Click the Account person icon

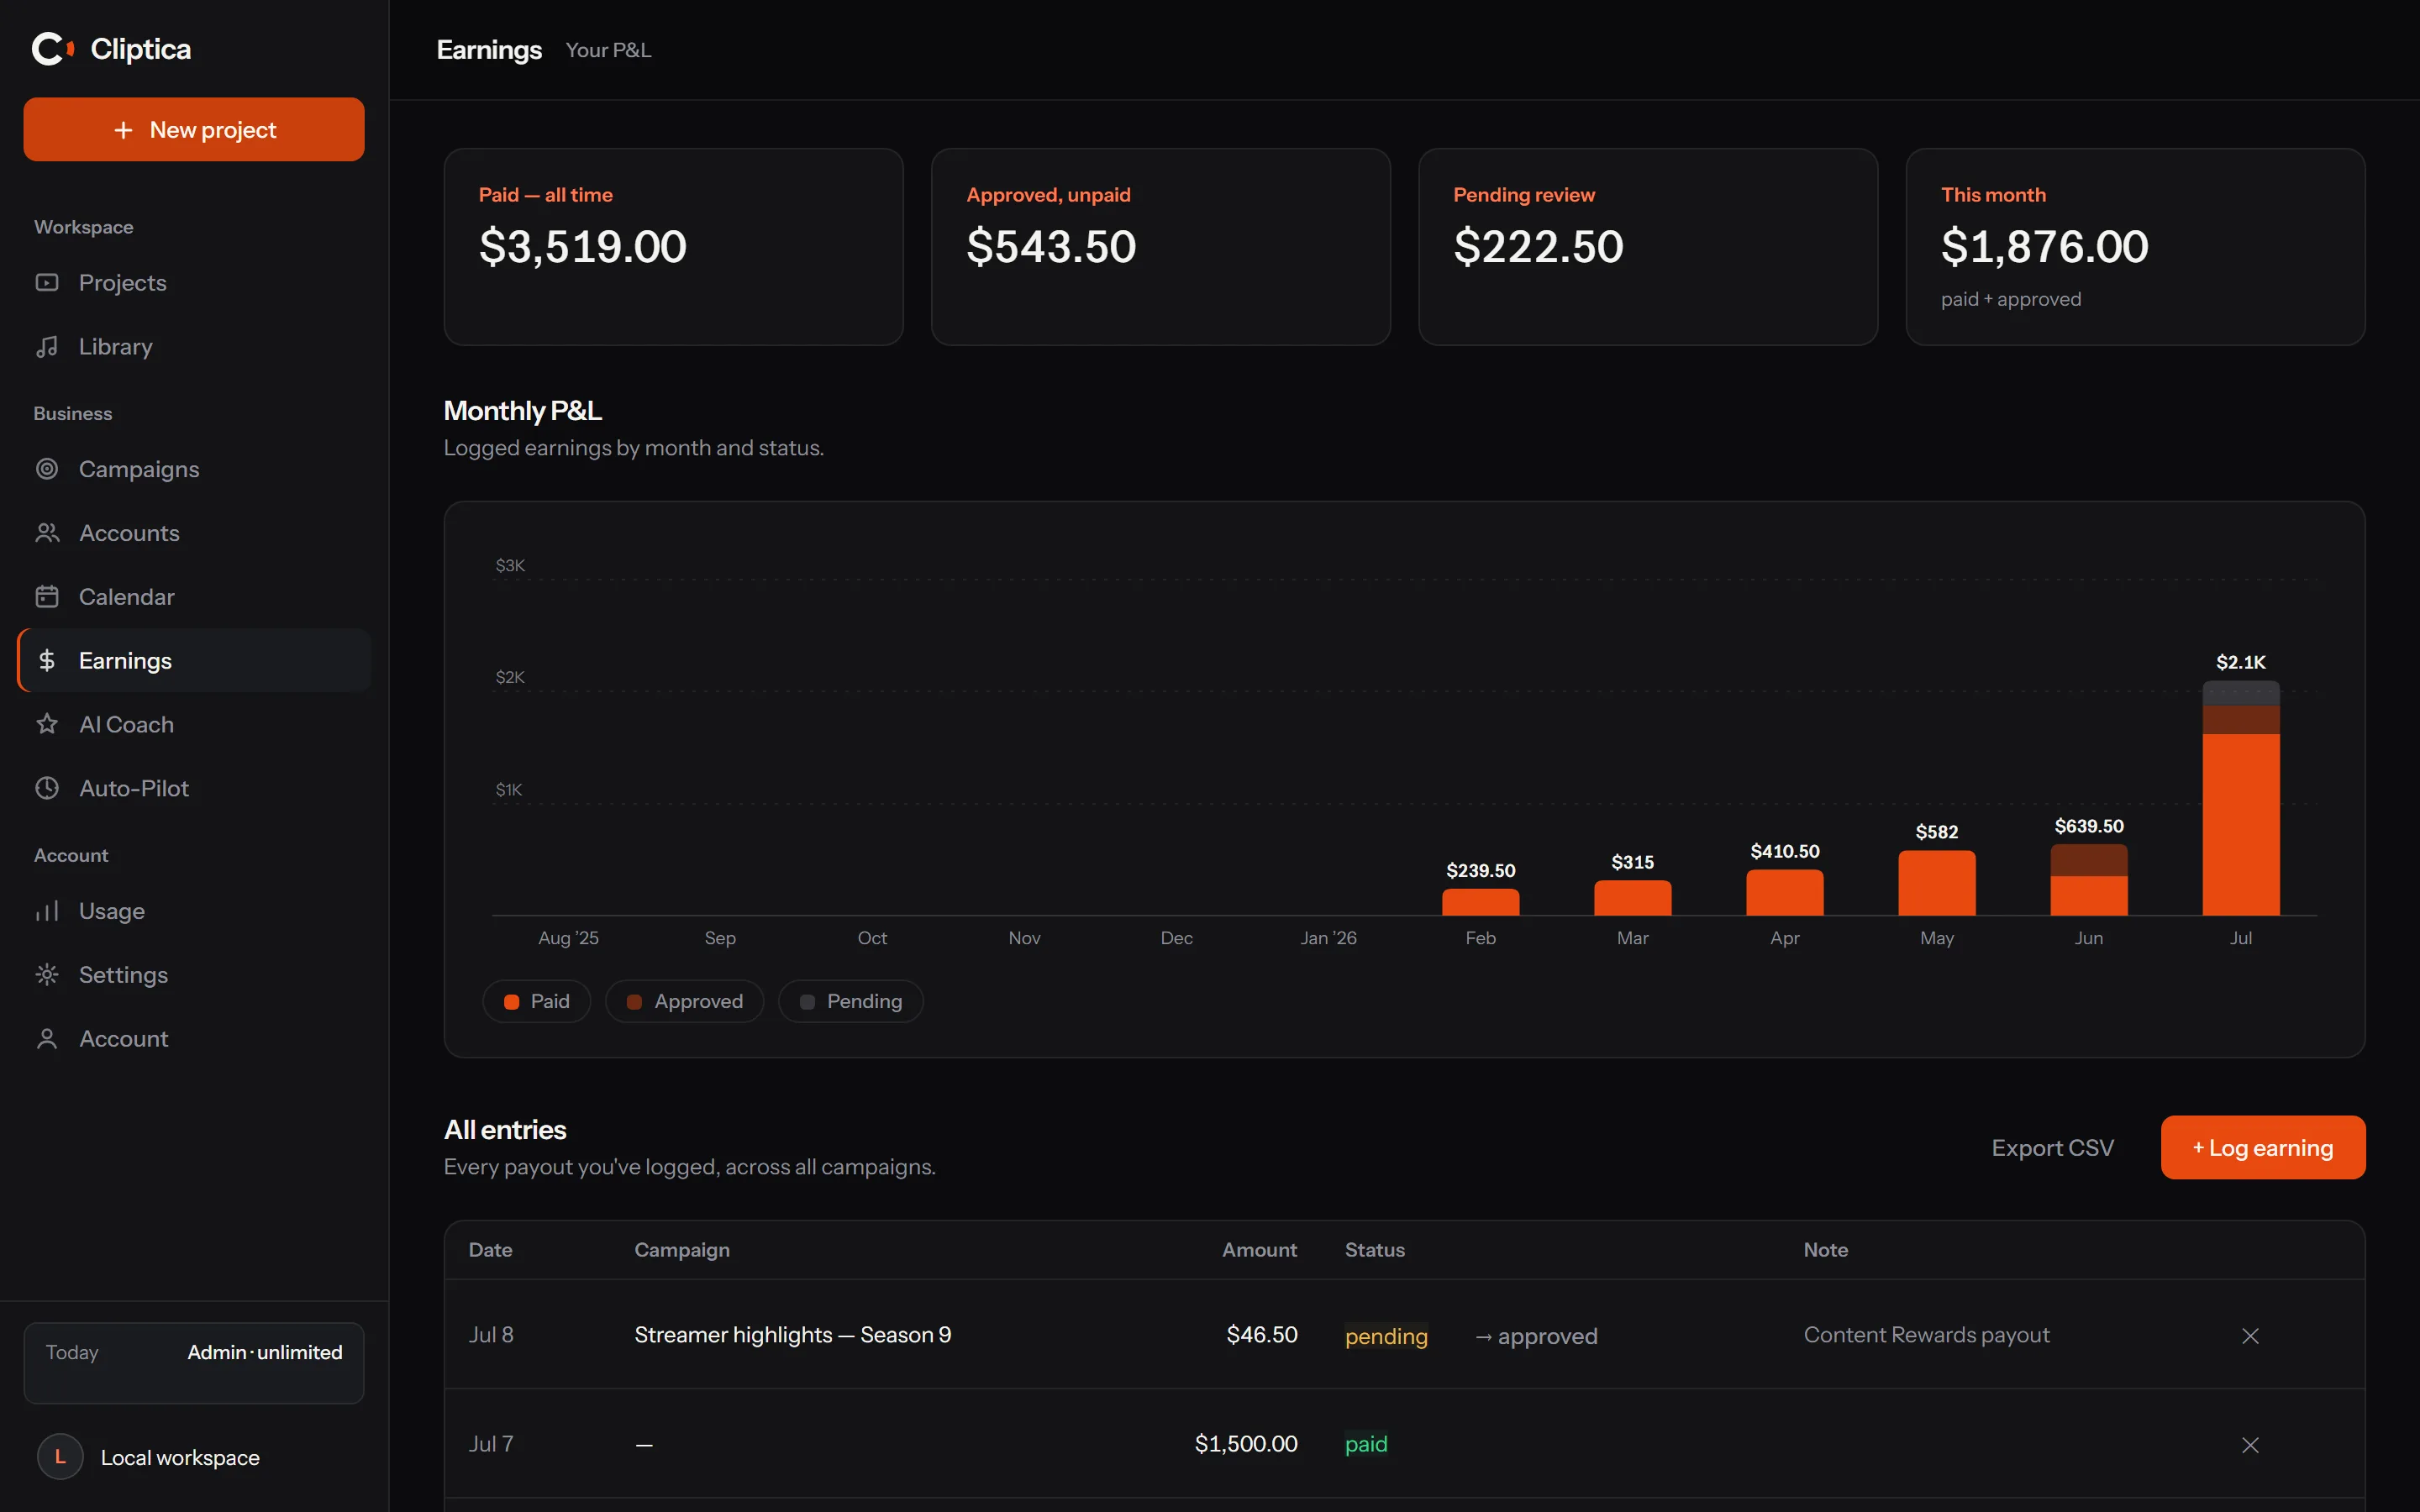pos(47,1039)
